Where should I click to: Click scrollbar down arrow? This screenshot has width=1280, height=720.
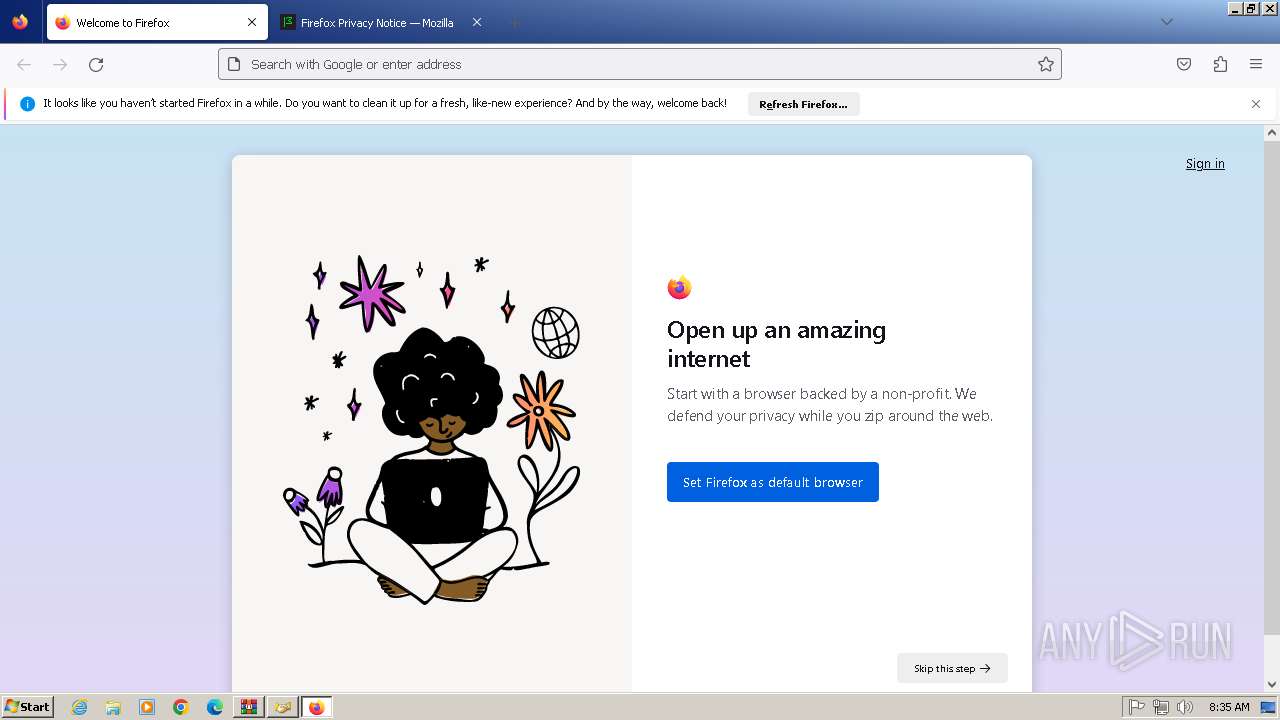coord(1272,685)
